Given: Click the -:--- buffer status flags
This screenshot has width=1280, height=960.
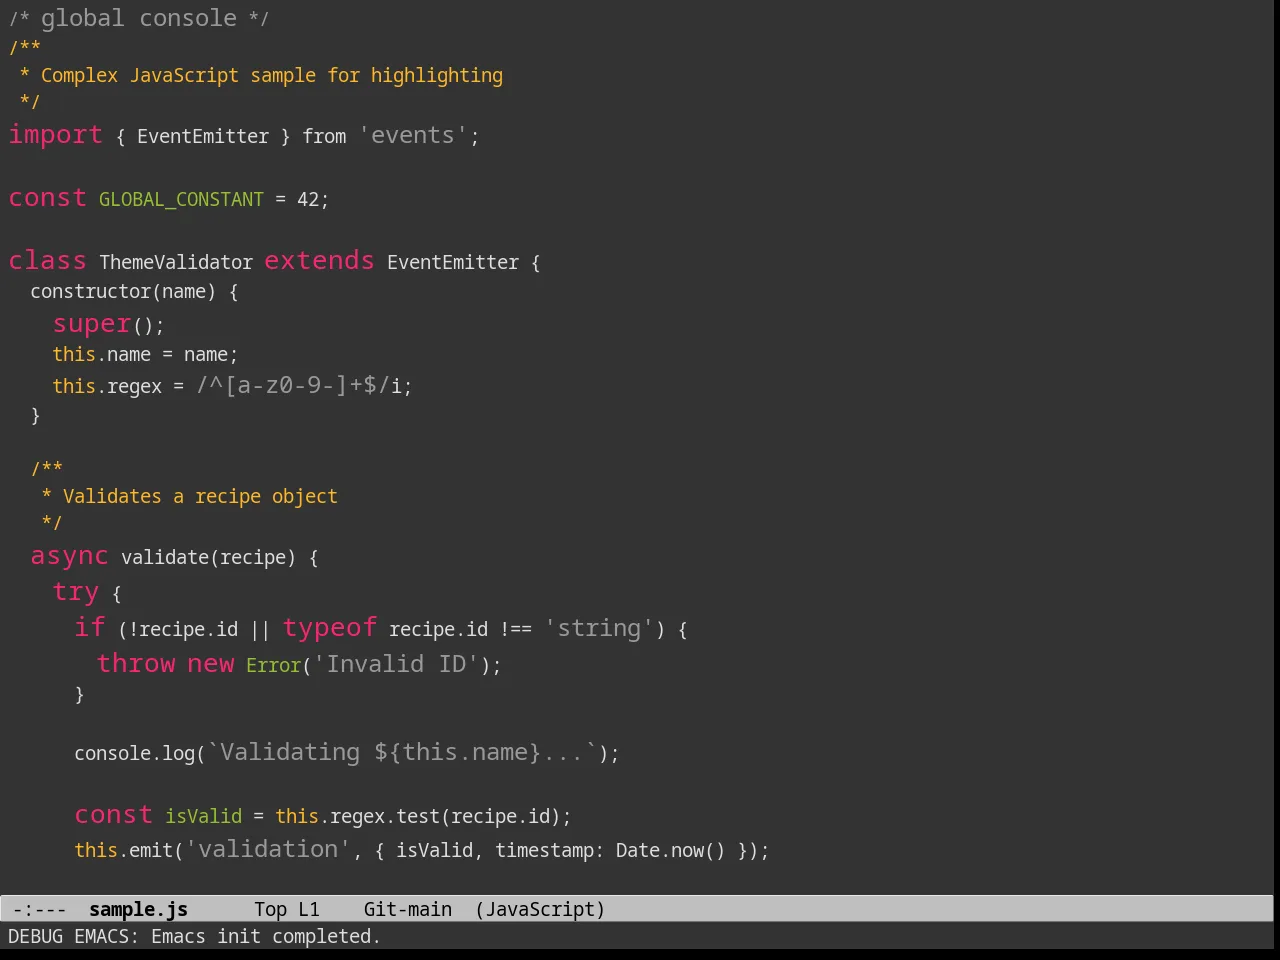Looking at the screenshot, I should [x=39, y=909].
